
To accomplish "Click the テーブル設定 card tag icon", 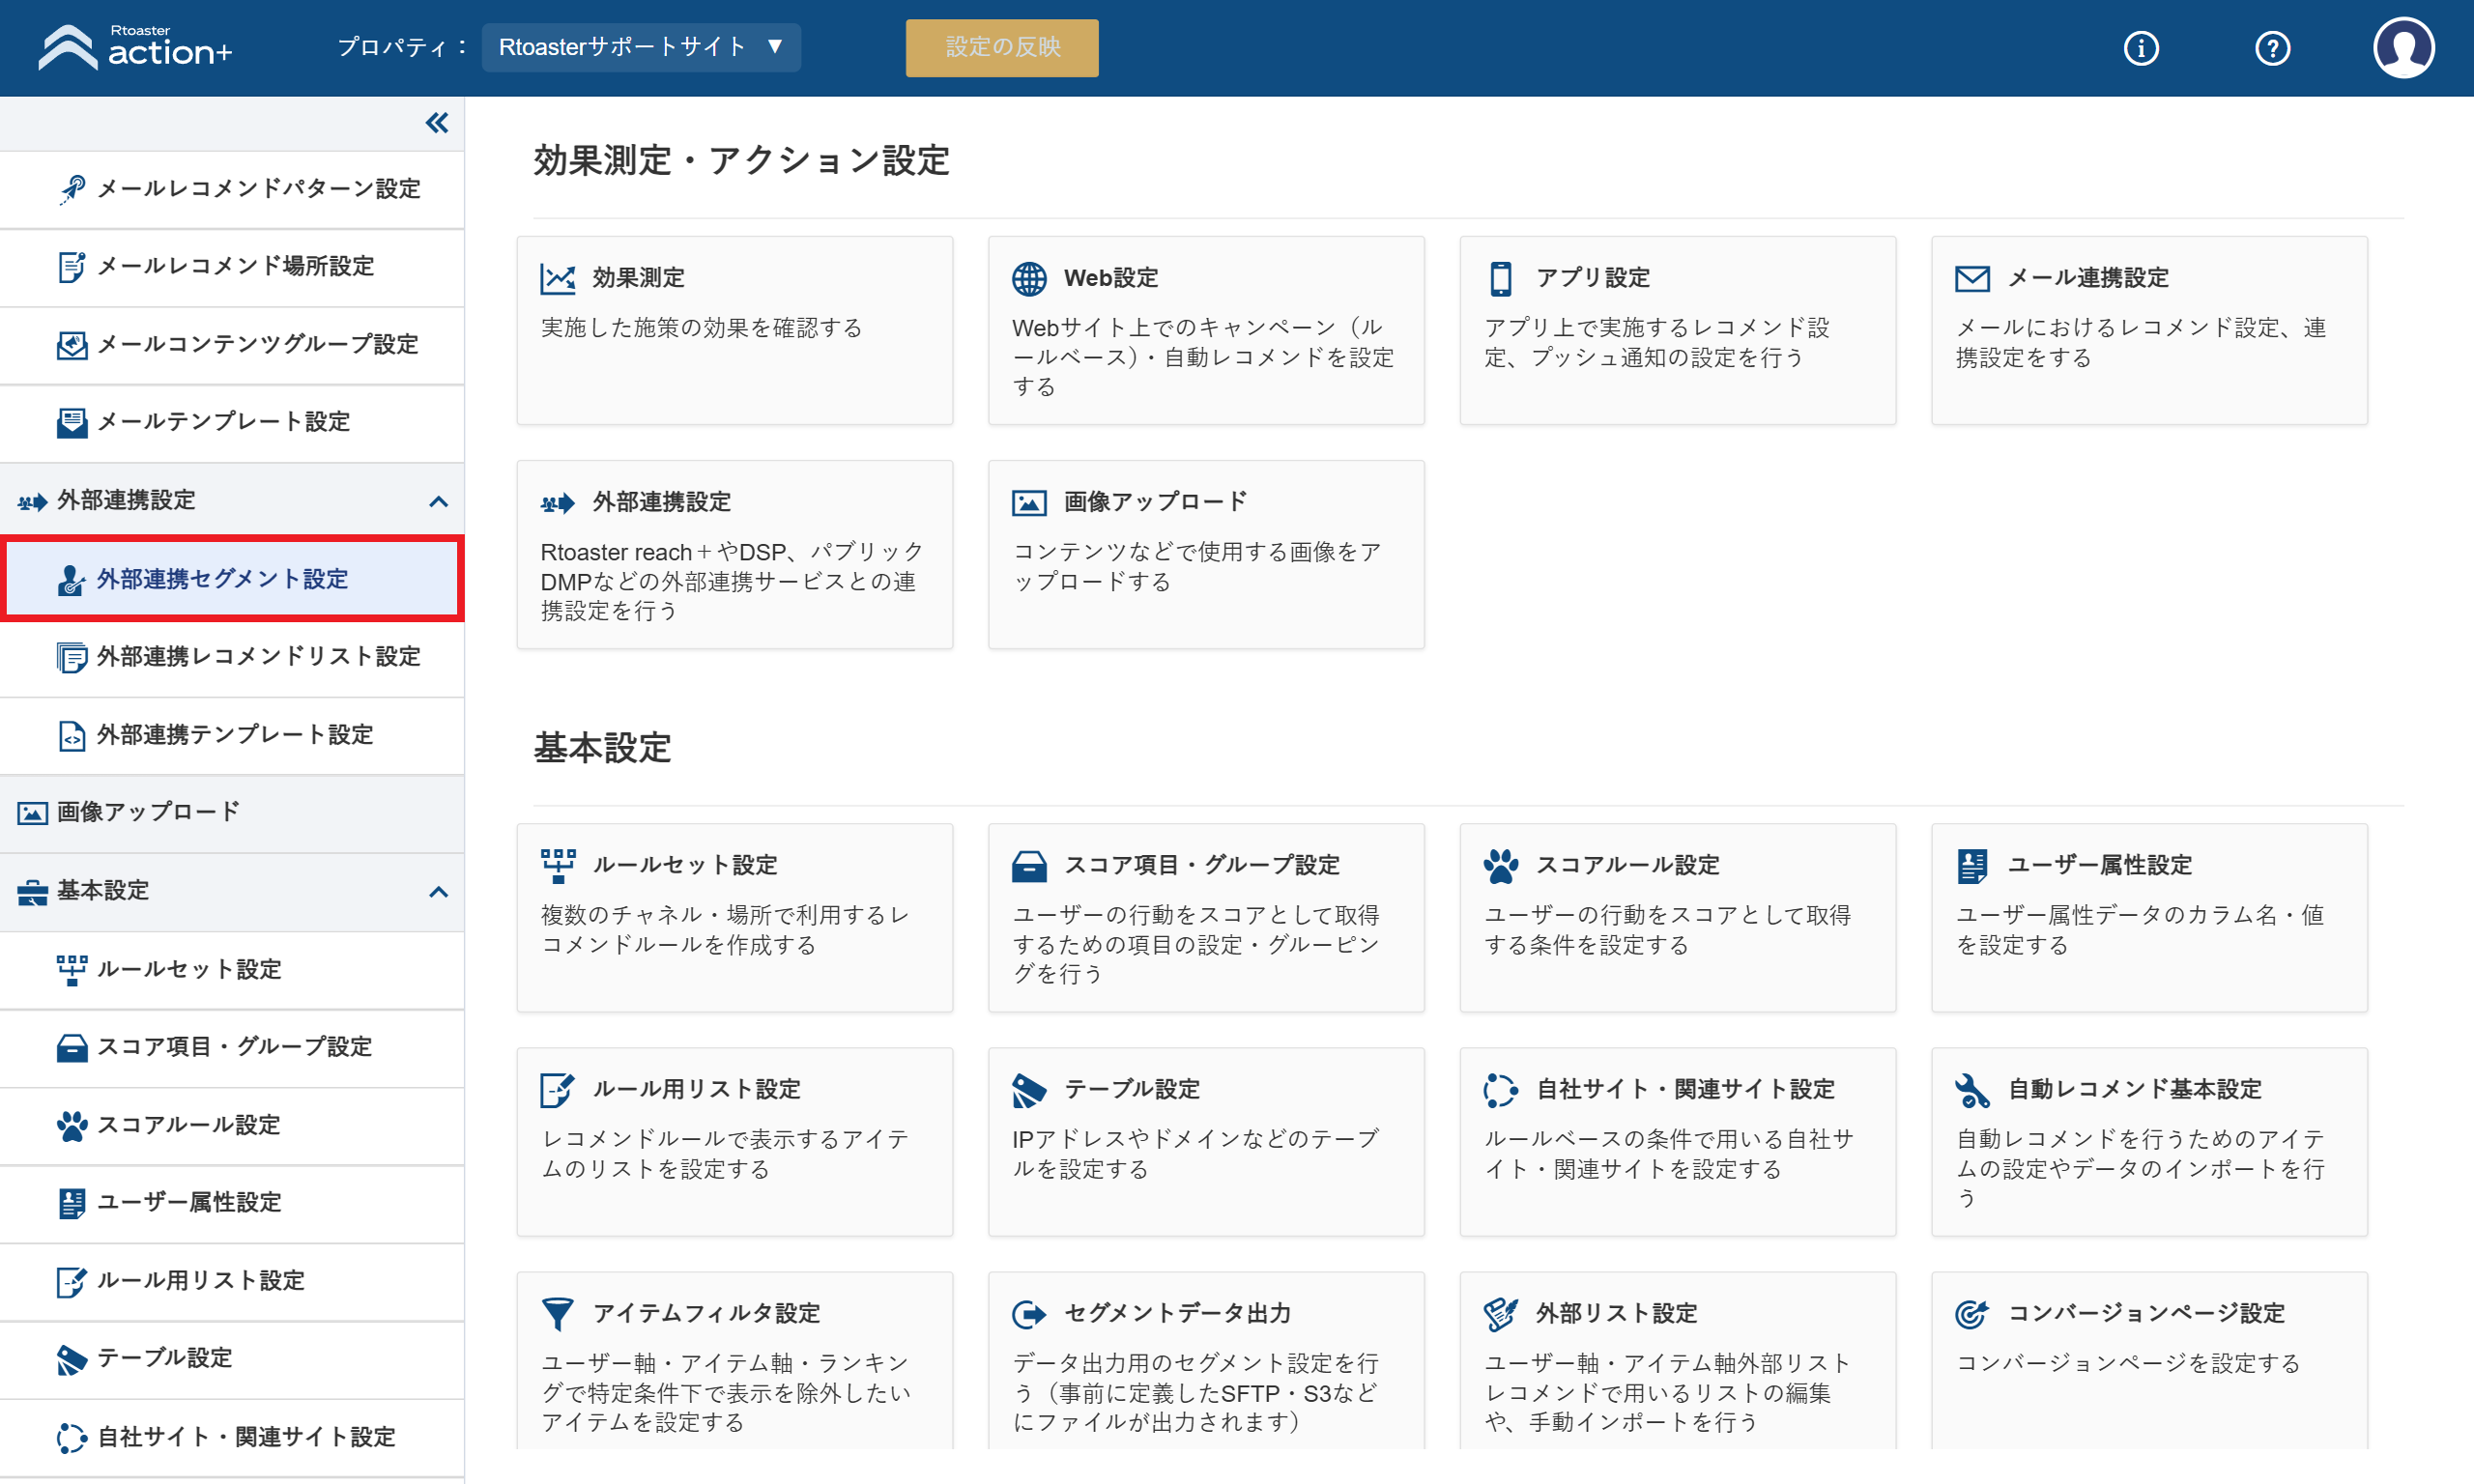I will point(1029,1090).
